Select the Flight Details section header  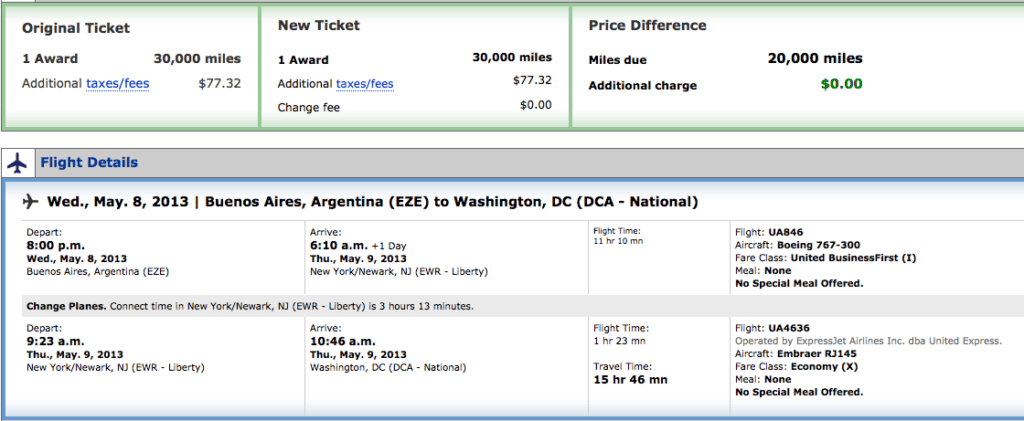(x=89, y=162)
